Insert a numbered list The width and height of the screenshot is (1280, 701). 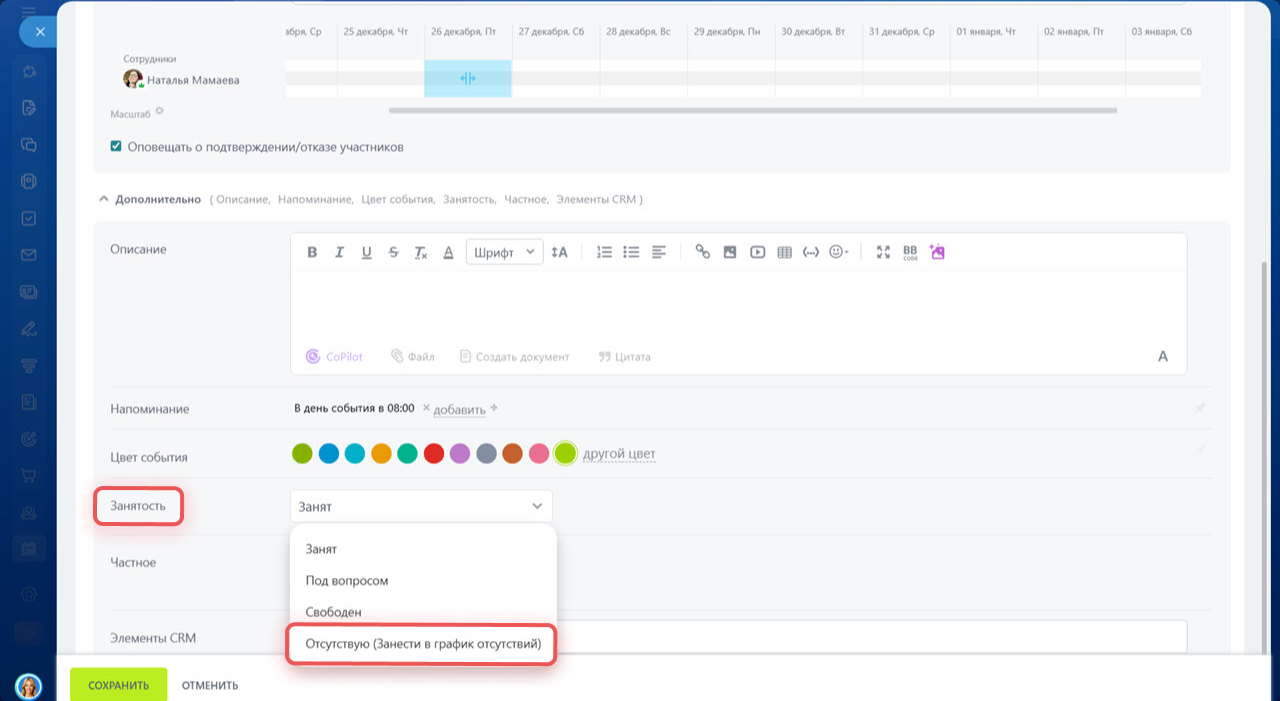[604, 252]
